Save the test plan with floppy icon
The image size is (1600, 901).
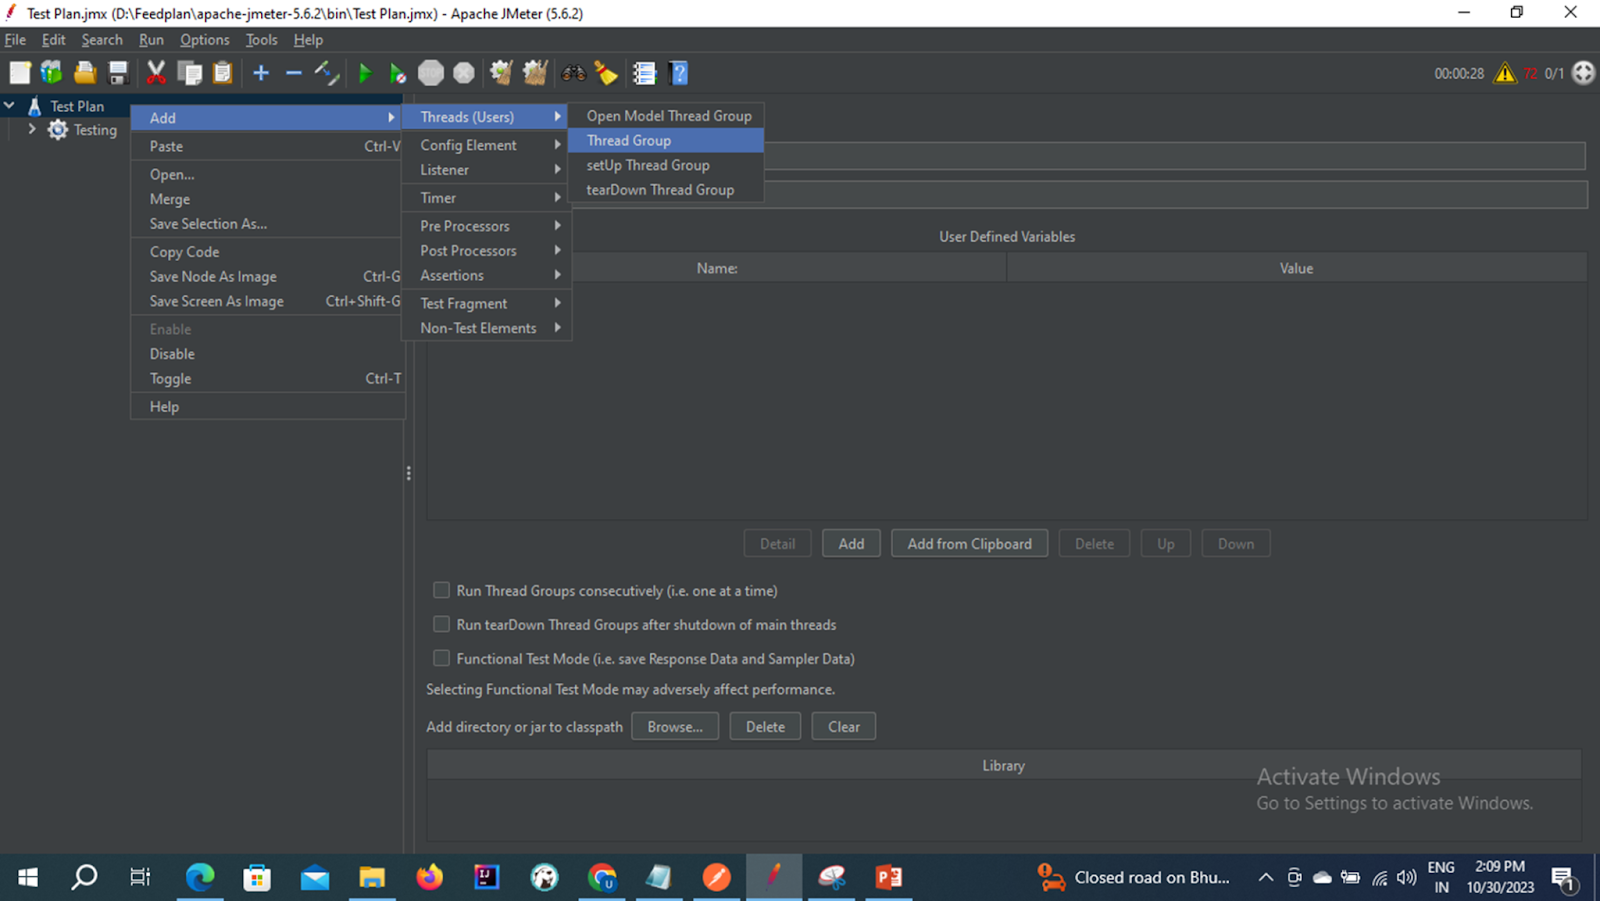tap(118, 73)
